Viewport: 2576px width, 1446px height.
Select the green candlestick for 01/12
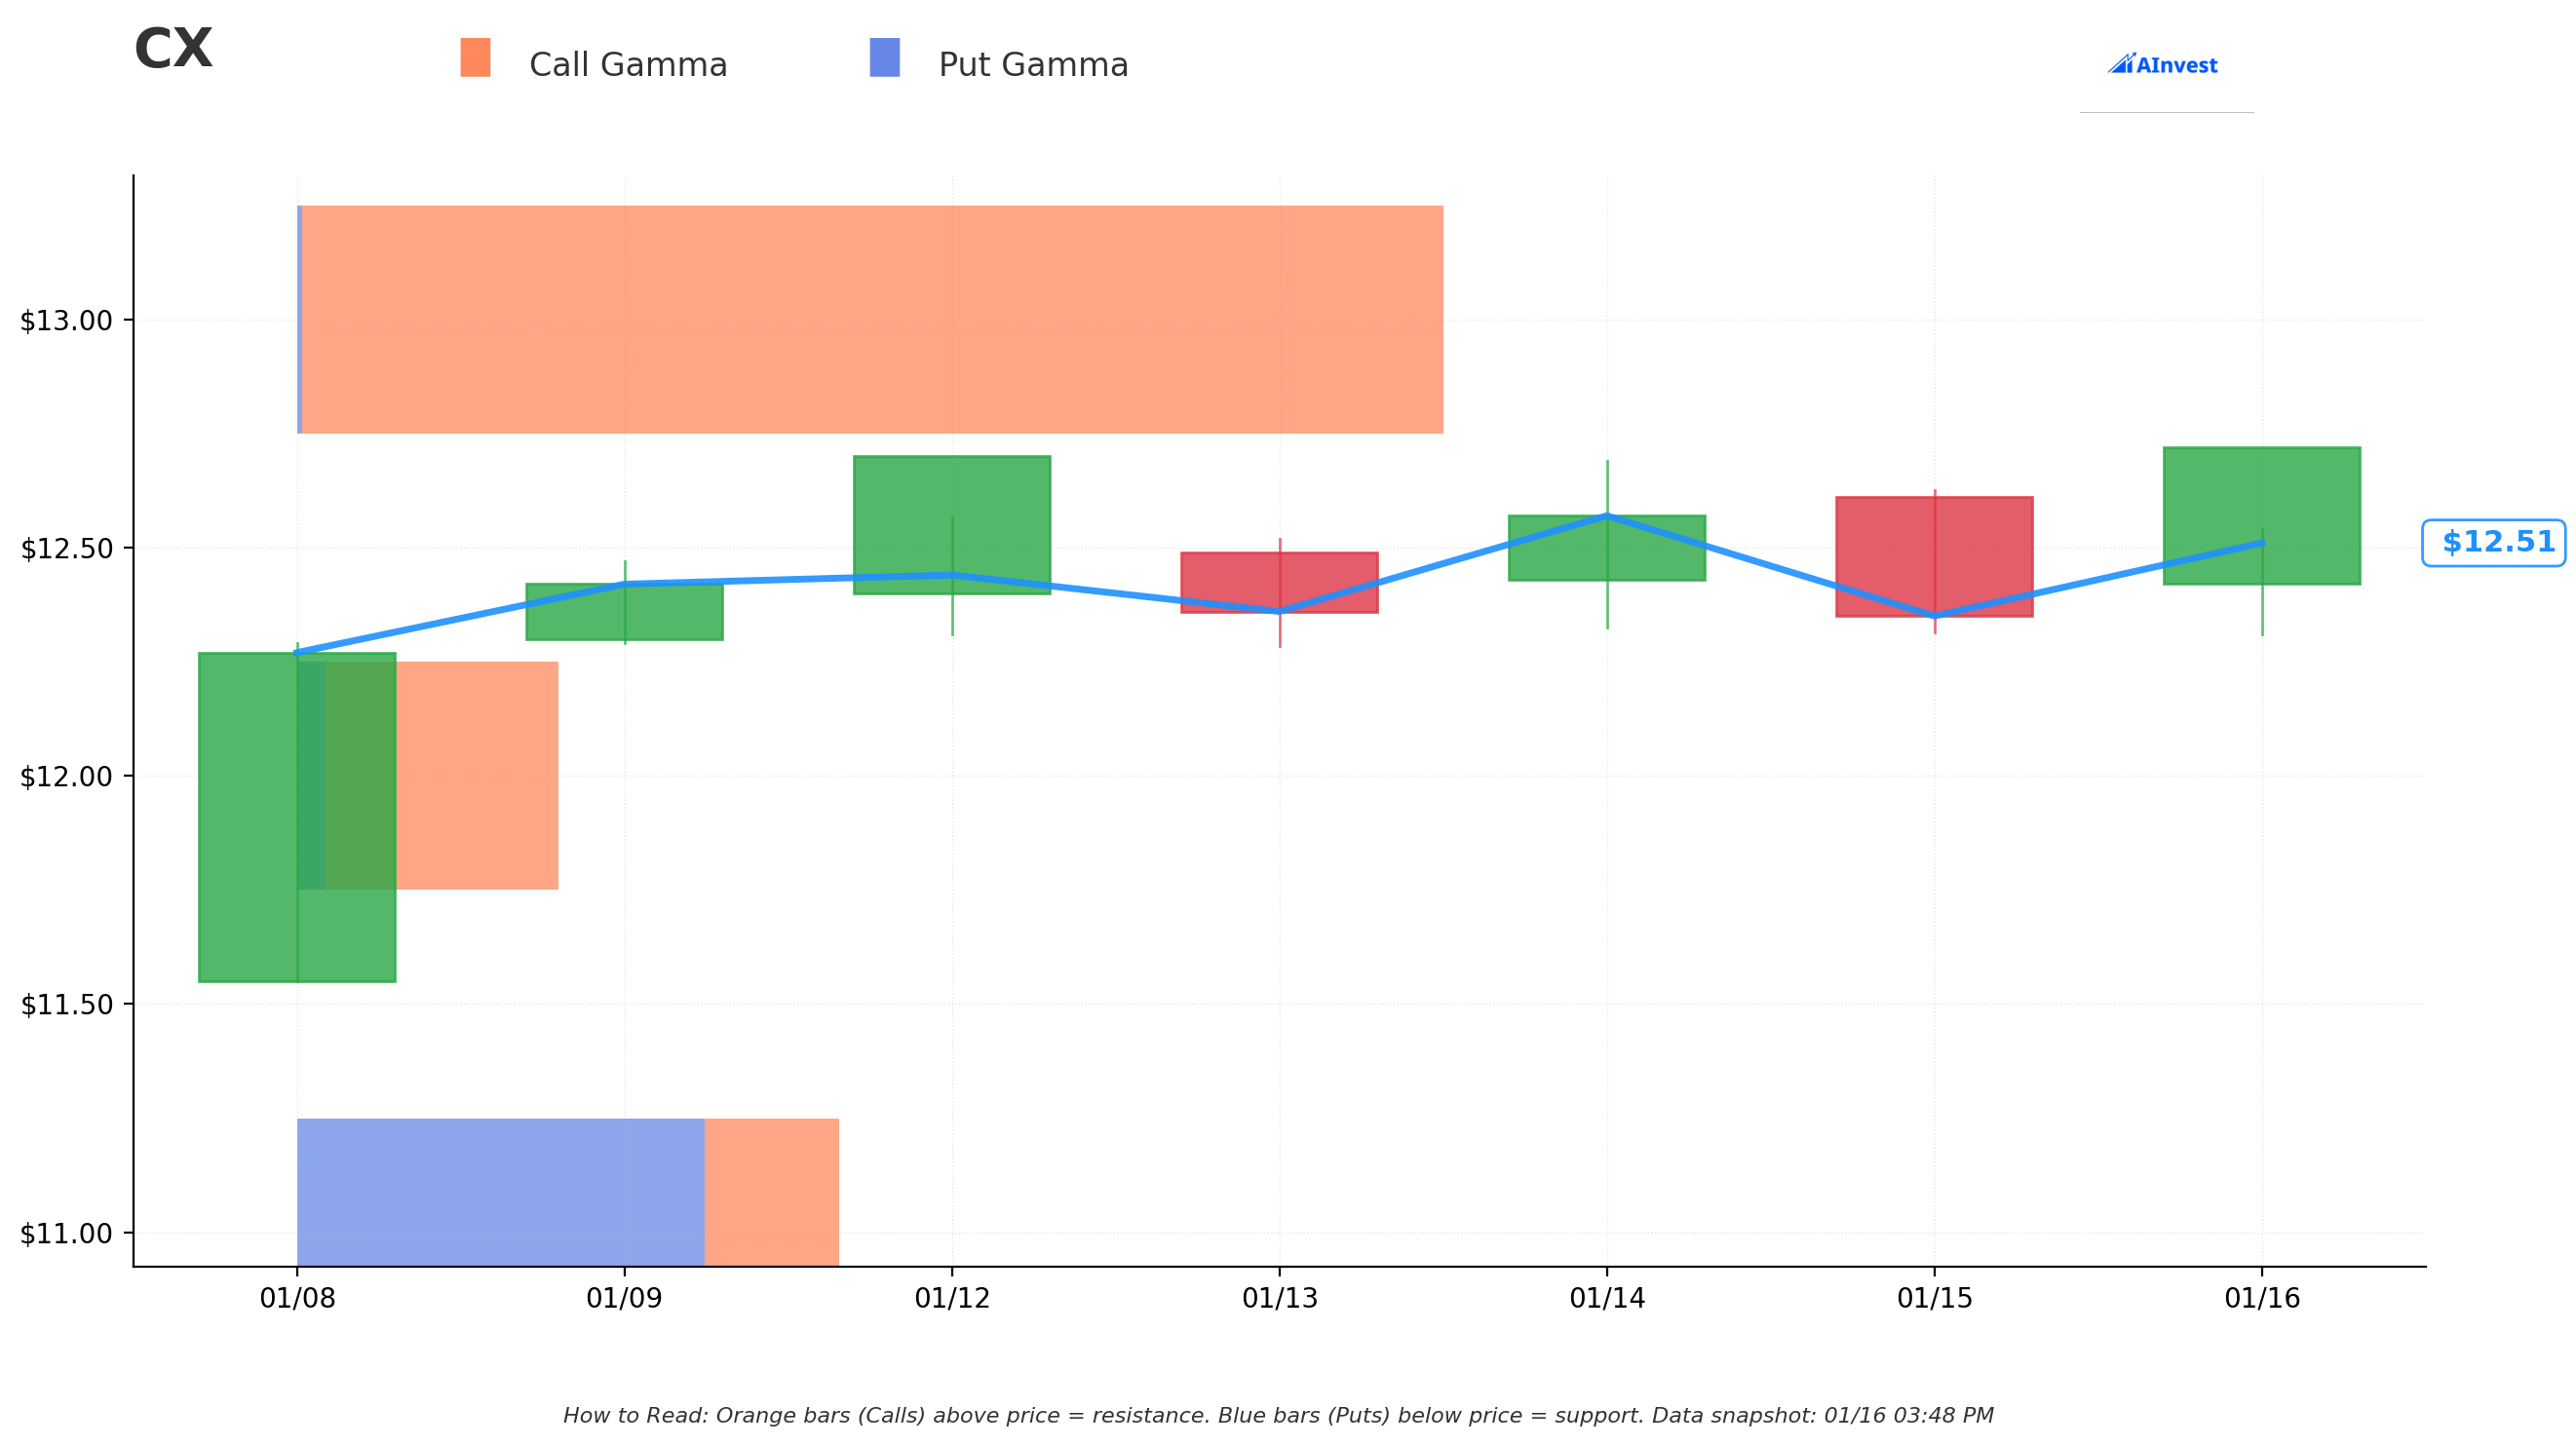pyautogui.click(x=952, y=525)
